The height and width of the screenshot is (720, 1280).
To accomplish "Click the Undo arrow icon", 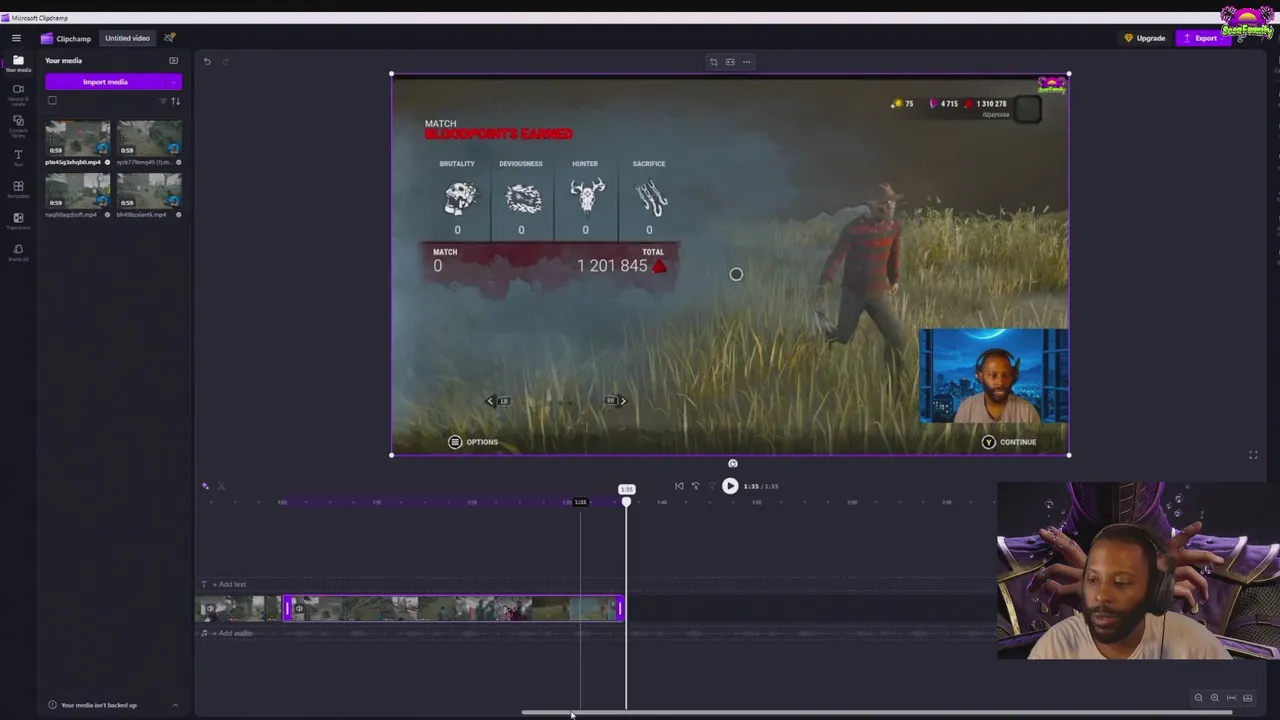I will pyautogui.click(x=207, y=61).
